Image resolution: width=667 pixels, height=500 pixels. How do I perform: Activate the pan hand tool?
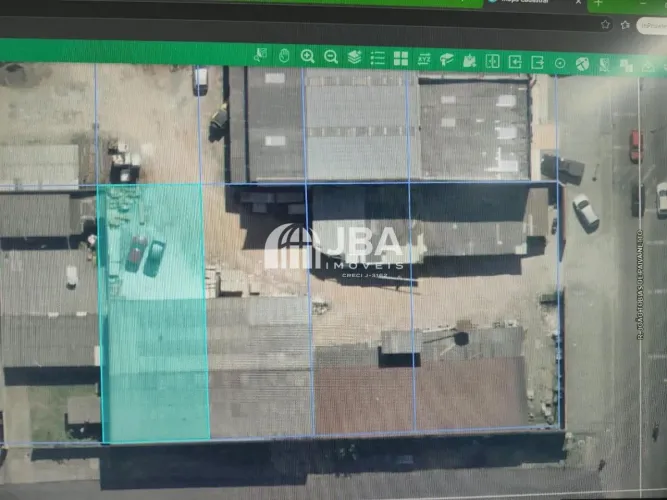pos(284,55)
